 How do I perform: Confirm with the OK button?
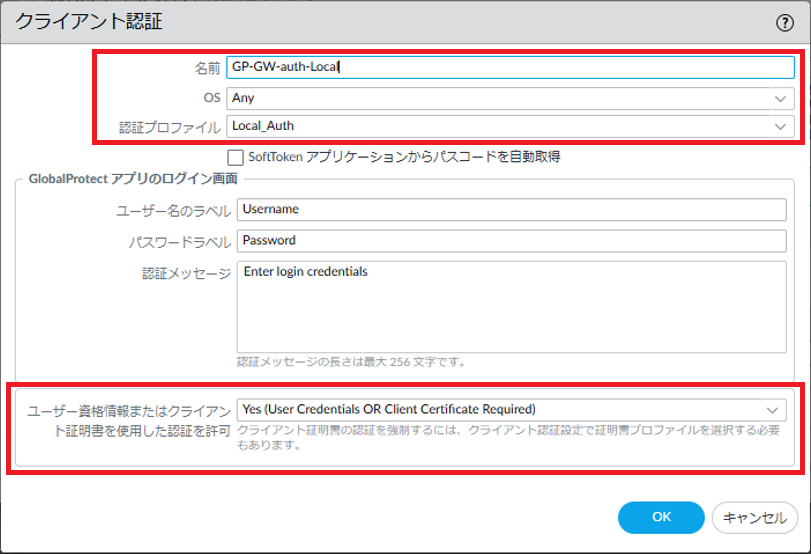661,517
